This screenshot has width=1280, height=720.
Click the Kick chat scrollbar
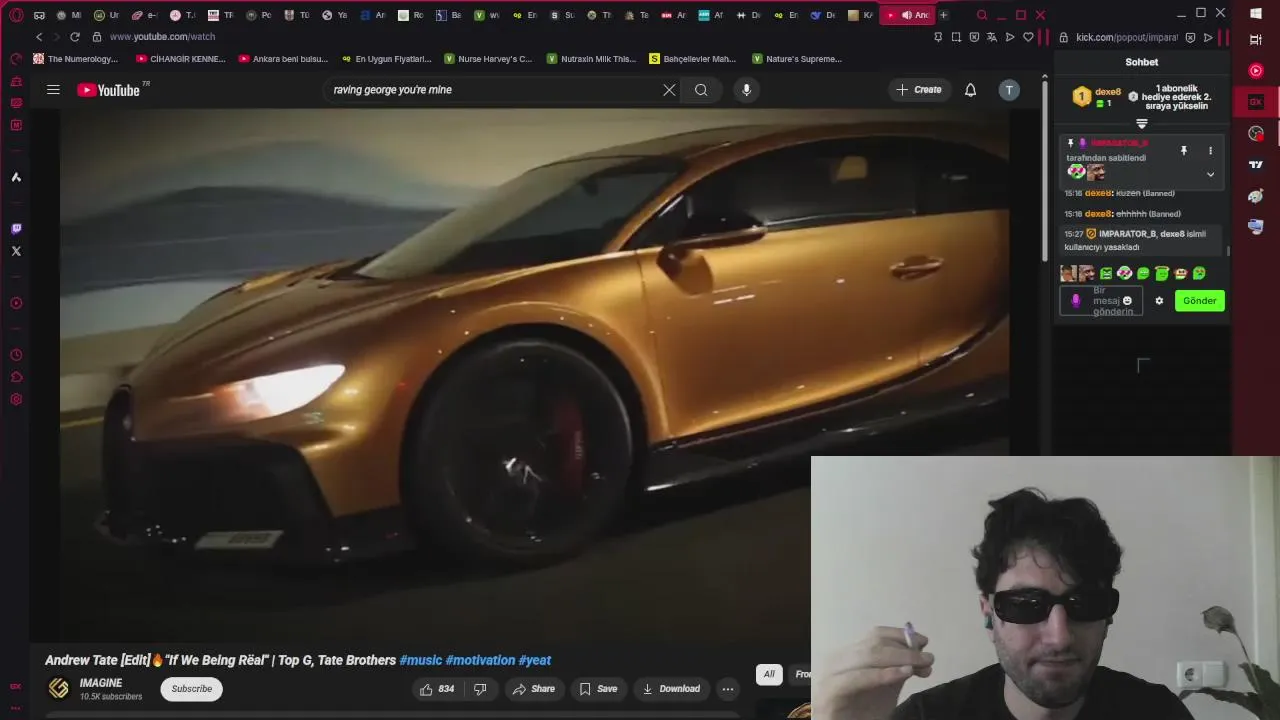1228,251
